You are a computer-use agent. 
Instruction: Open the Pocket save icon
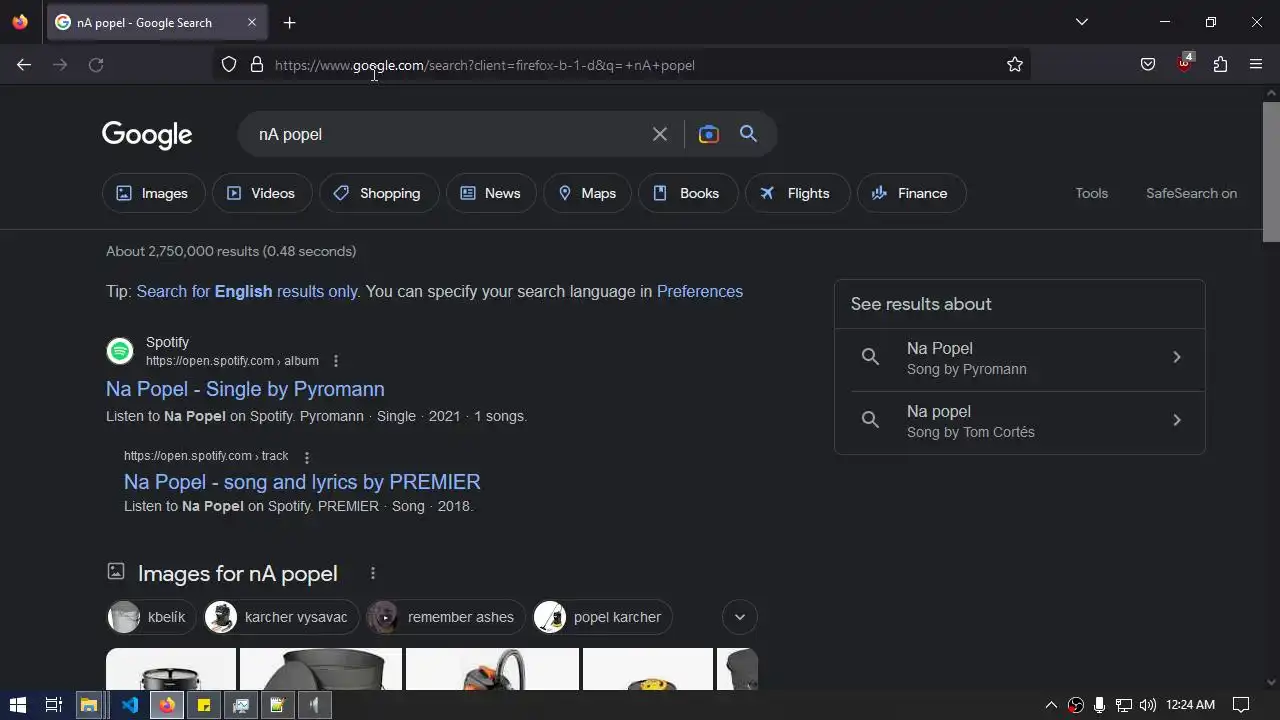[1148, 65]
